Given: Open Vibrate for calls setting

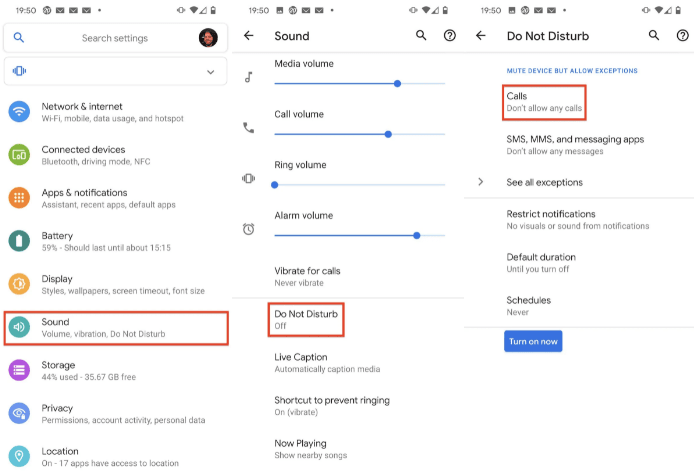Looking at the screenshot, I should point(347,277).
